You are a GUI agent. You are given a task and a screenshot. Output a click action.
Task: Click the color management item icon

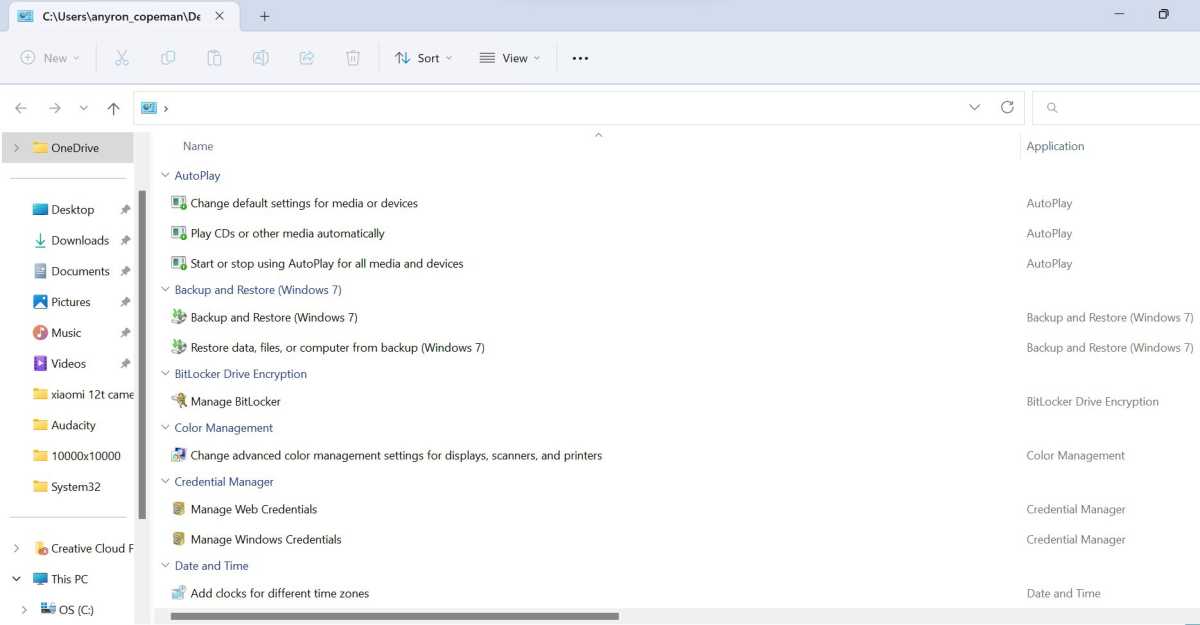click(x=179, y=455)
